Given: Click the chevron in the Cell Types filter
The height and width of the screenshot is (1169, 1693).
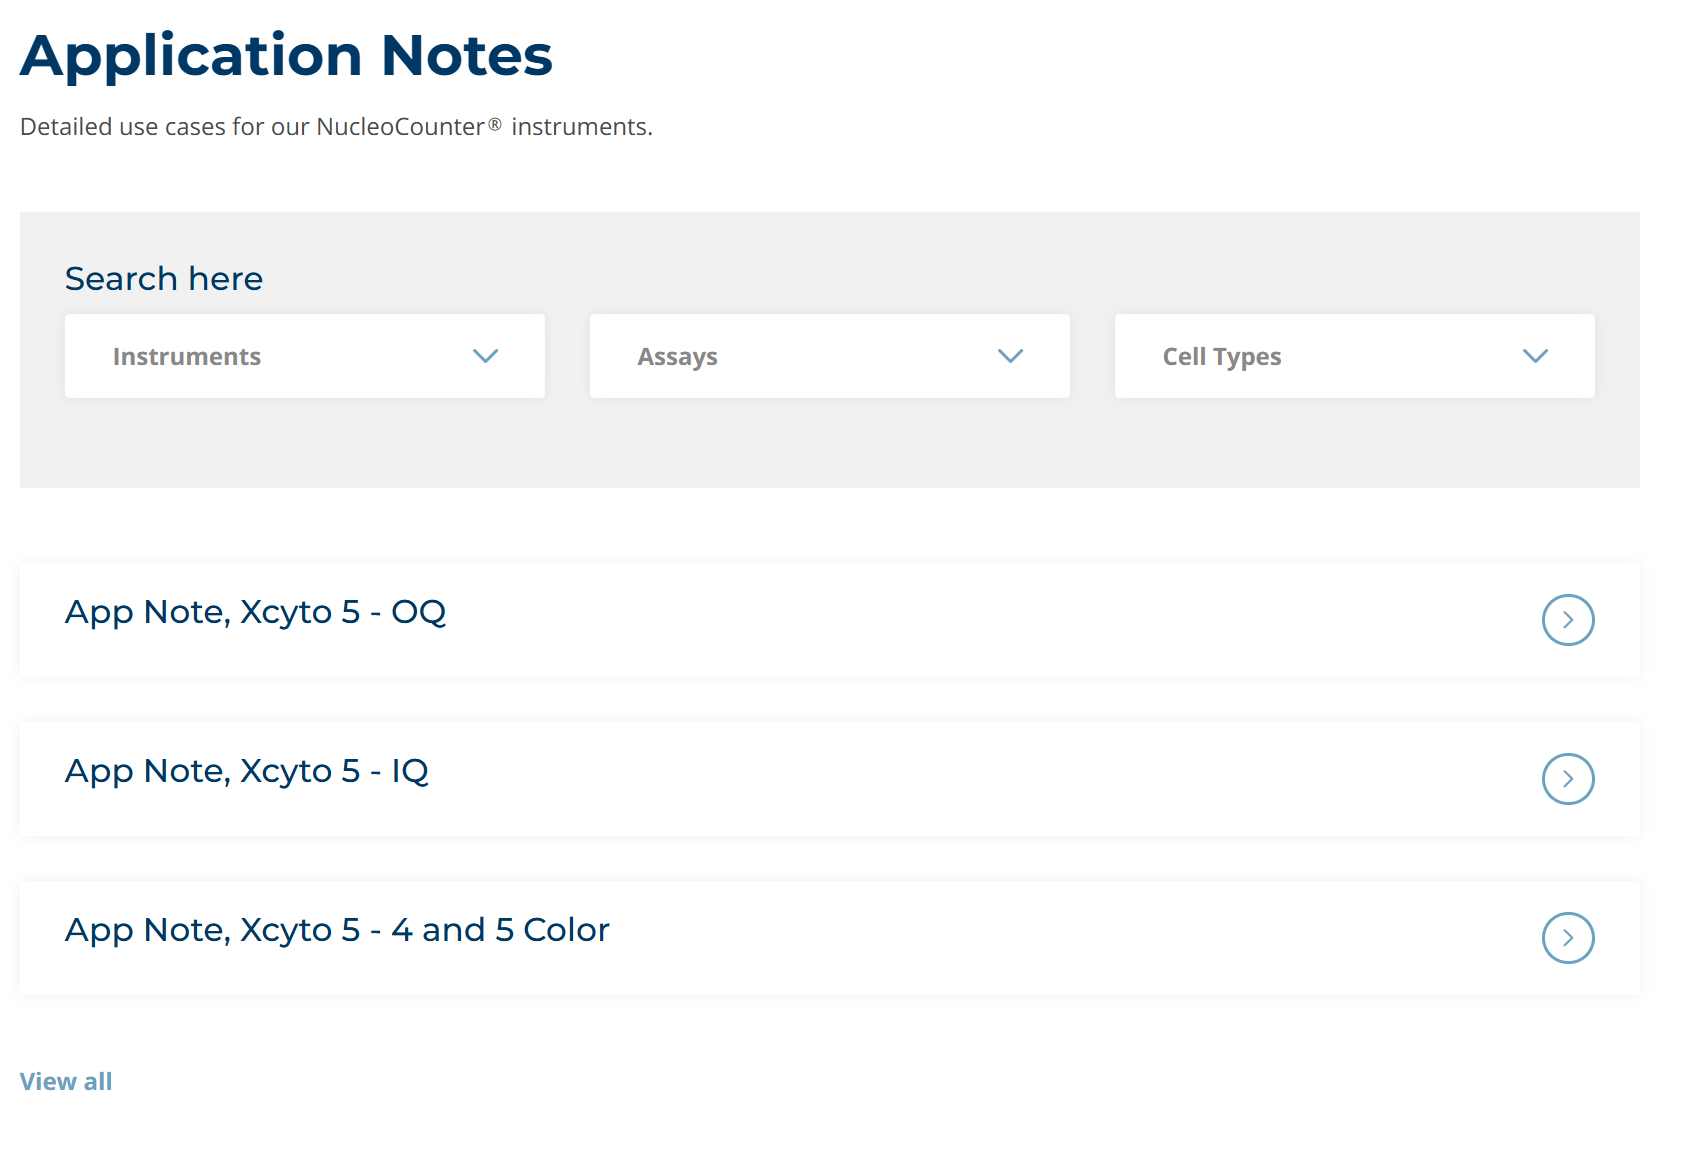Looking at the screenshot, I should pyautogui.click(x=1535, y=356).
